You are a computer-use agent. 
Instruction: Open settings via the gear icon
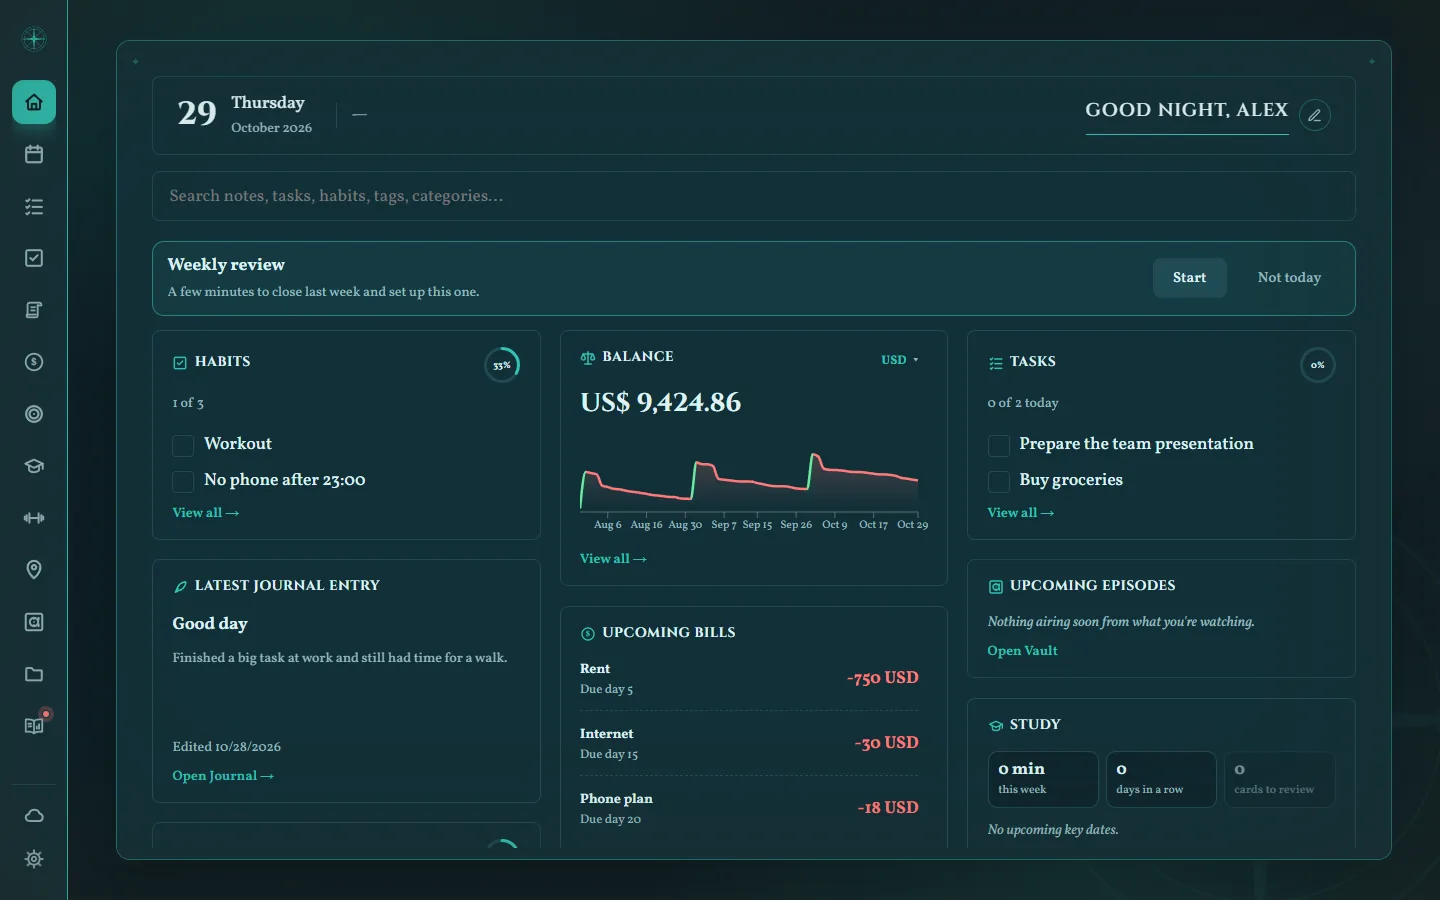pyautogui.click(x=34, y=859)
